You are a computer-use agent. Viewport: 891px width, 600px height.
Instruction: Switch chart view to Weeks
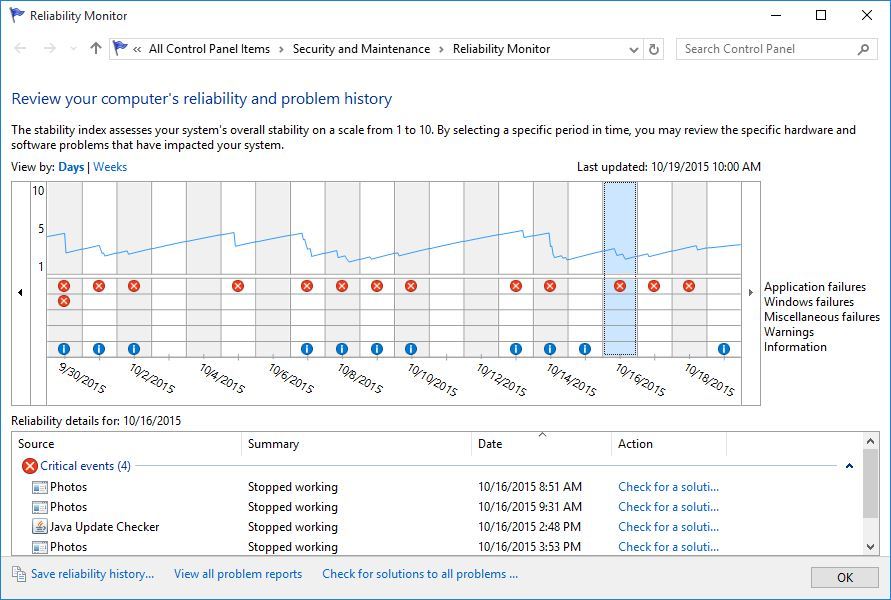click(x=110, y=167)
